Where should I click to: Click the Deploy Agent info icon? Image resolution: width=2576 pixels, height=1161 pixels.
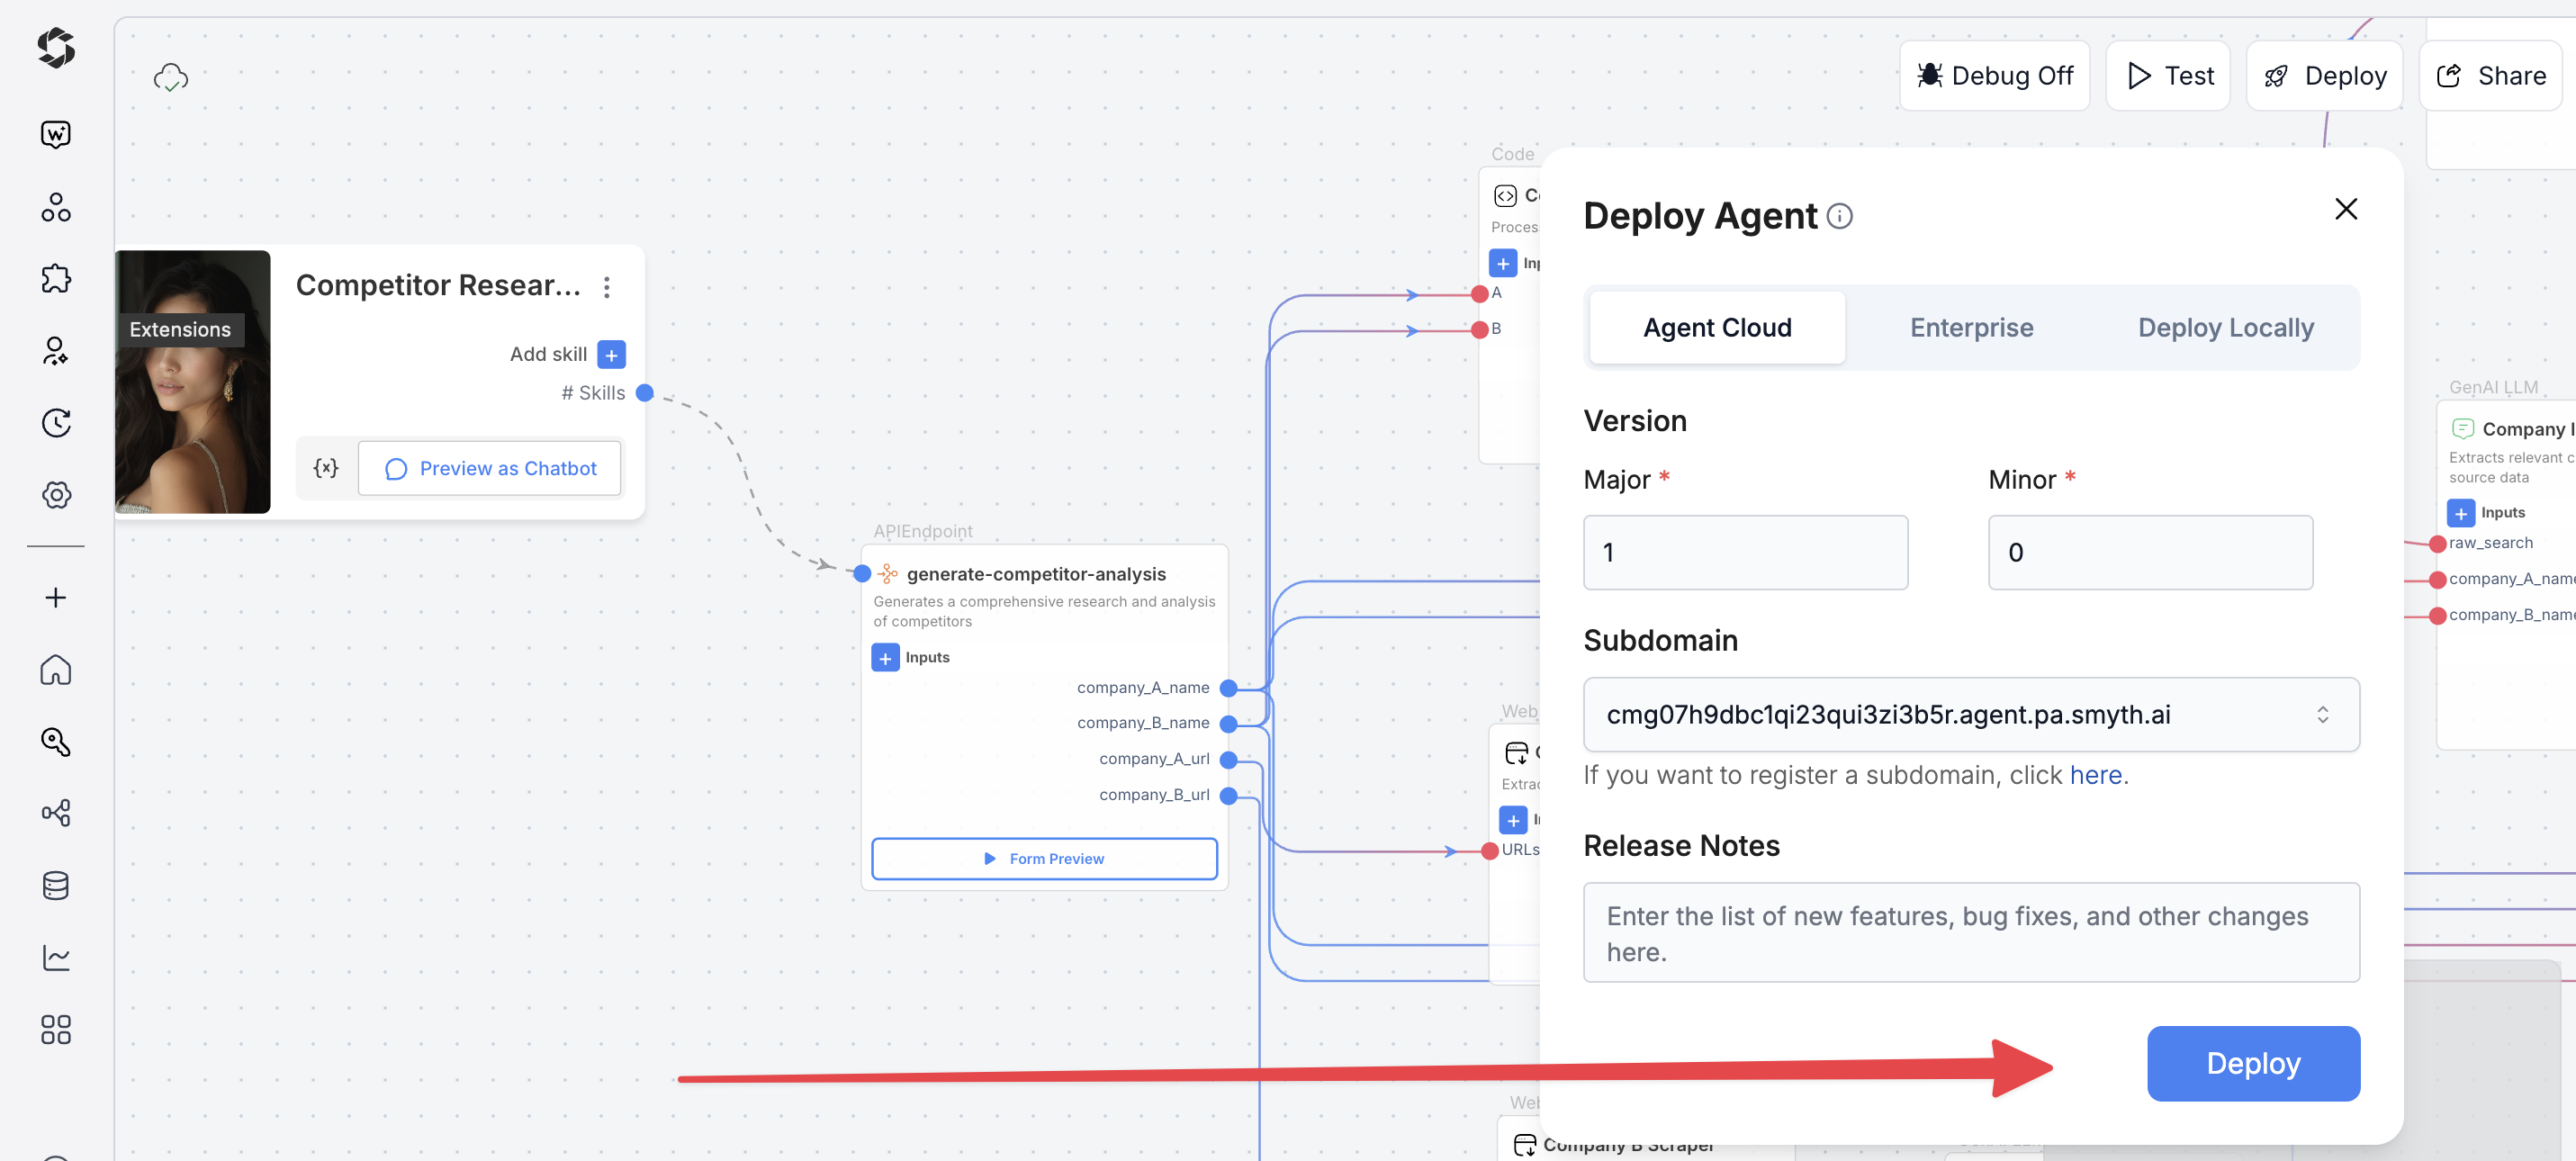tap(1839, 216)
